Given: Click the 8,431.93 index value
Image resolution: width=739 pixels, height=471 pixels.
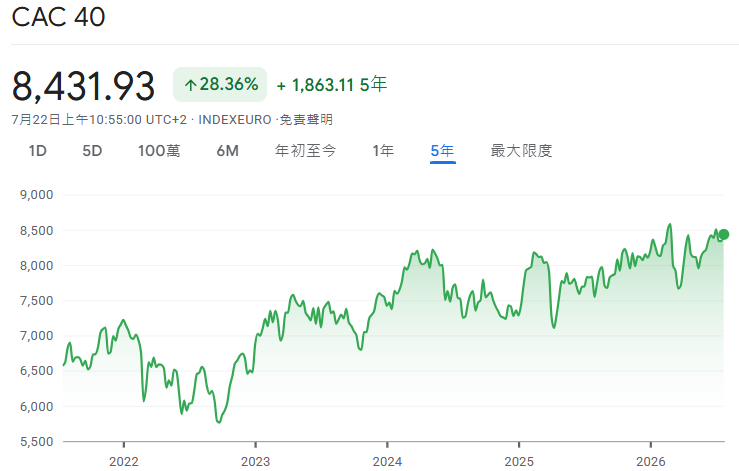Looking at the screenshot, I should [83, 87].
